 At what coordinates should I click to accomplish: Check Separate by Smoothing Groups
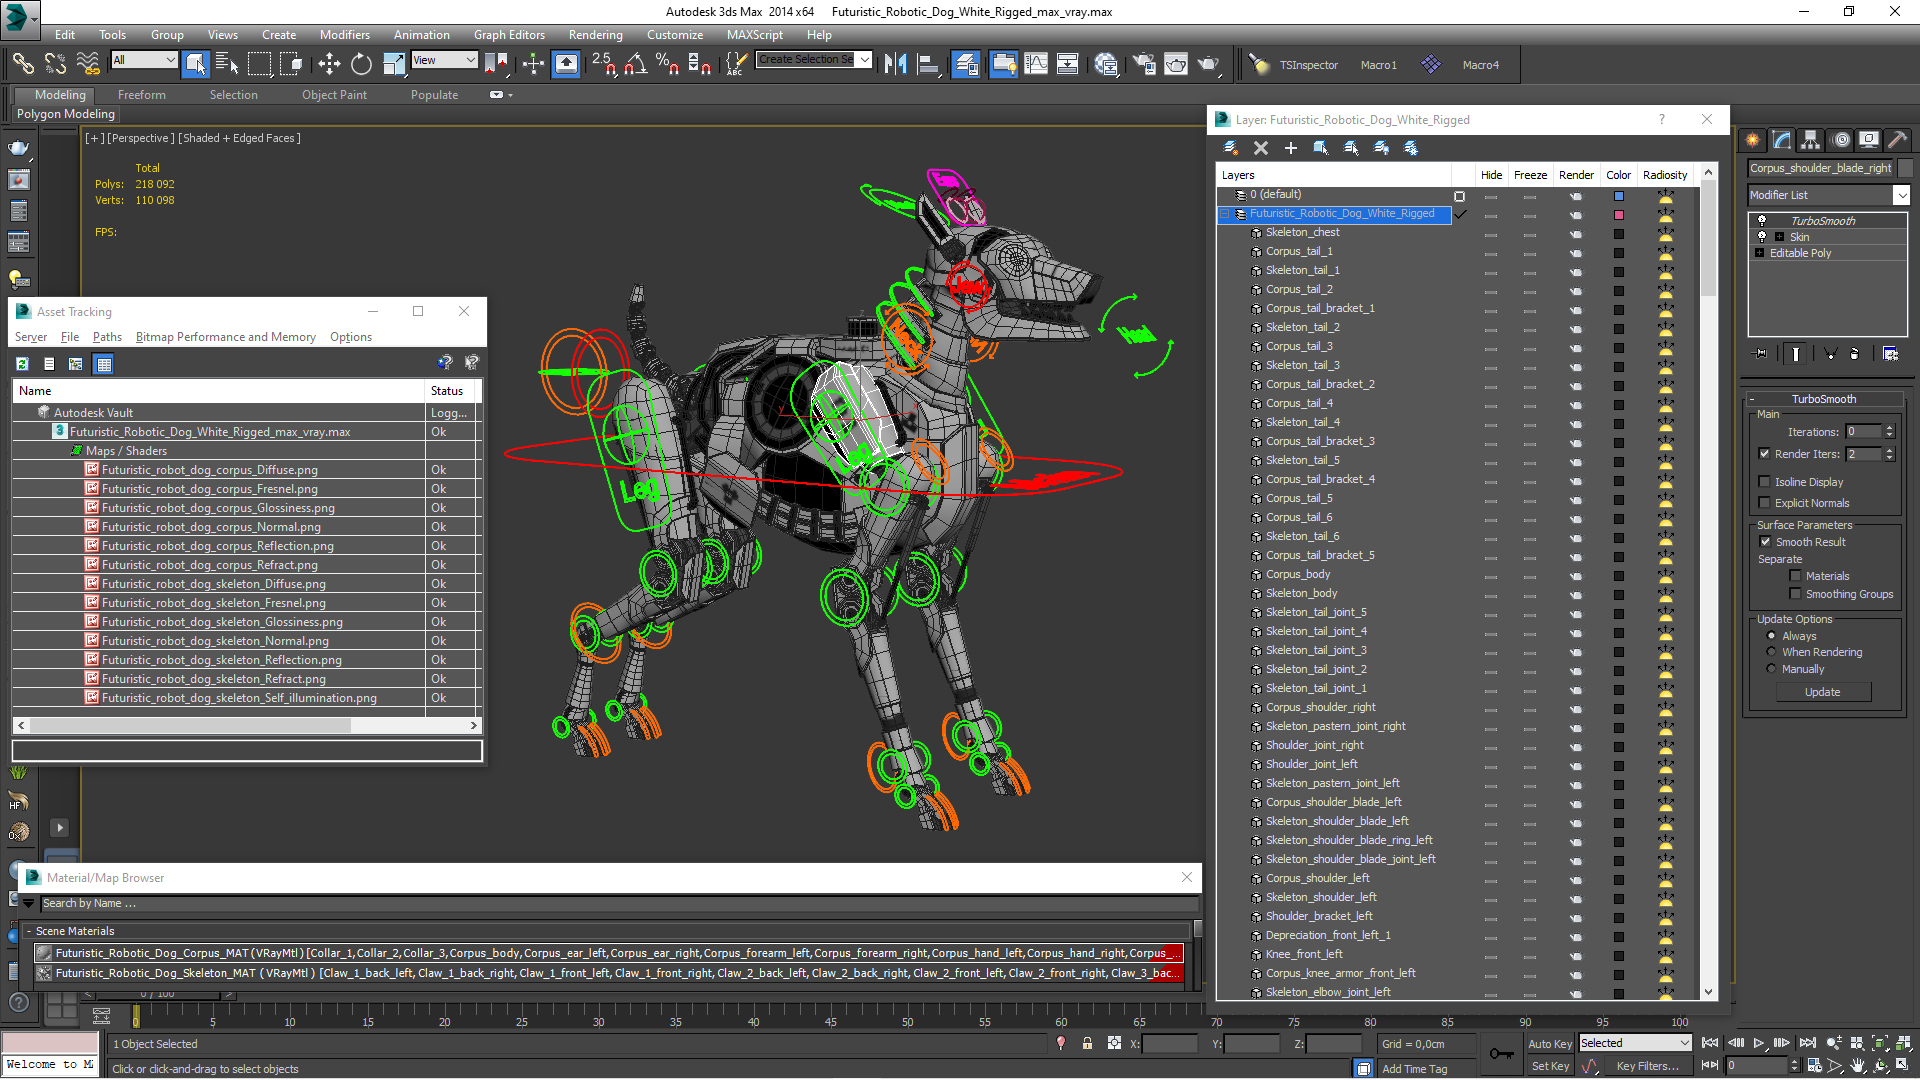coord(1795,593)
